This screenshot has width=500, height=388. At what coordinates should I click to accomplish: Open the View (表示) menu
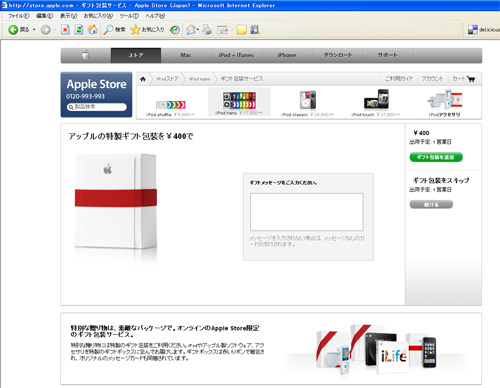[68, 16]
